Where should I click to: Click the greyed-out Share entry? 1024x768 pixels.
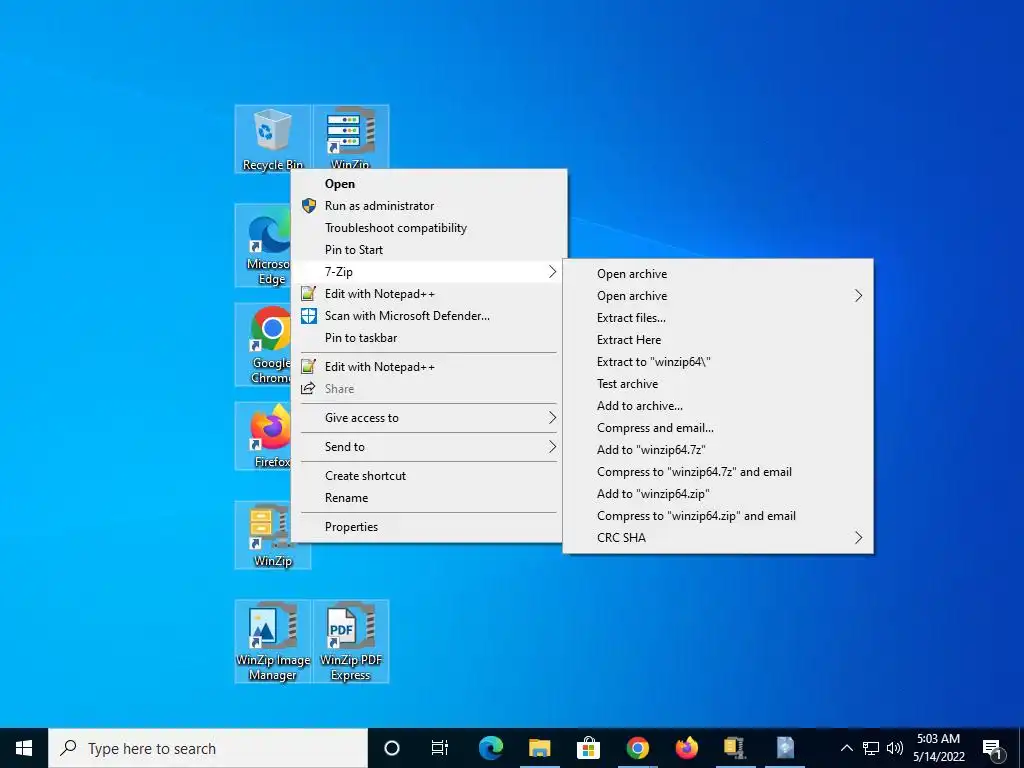pos(428,389)
